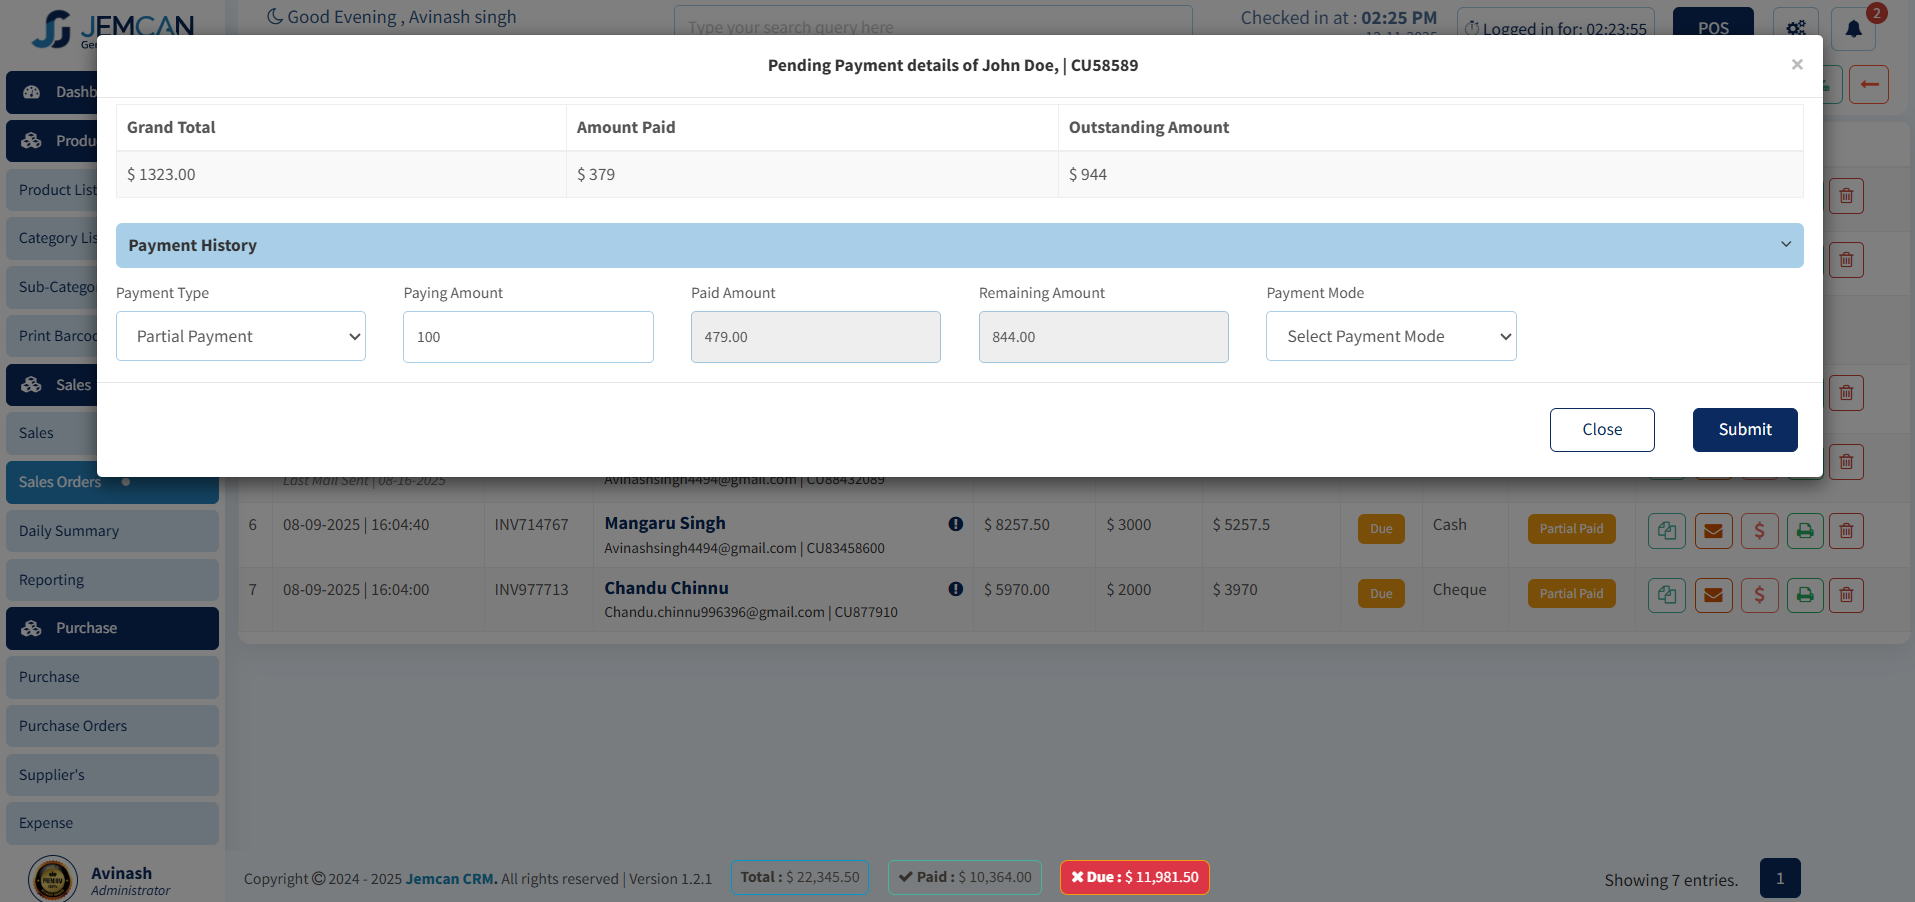Delete the Chandu Chinnu order row

point(1846,595)
